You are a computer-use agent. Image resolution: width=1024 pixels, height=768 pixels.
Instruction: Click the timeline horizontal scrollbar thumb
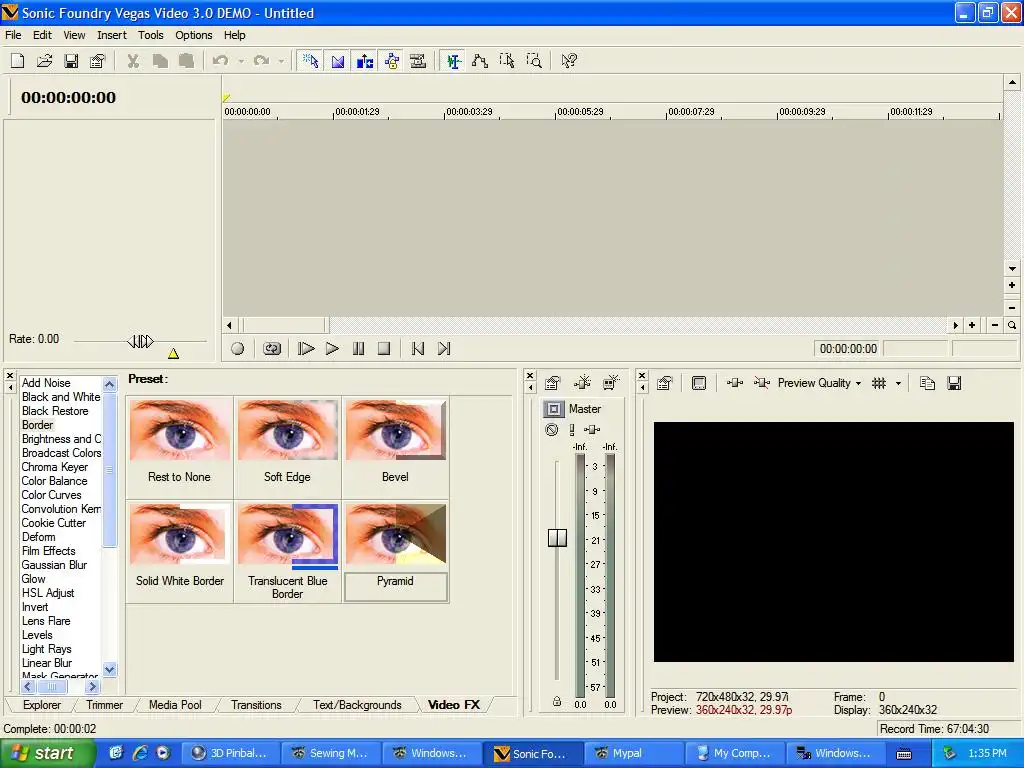coord(285,325)
